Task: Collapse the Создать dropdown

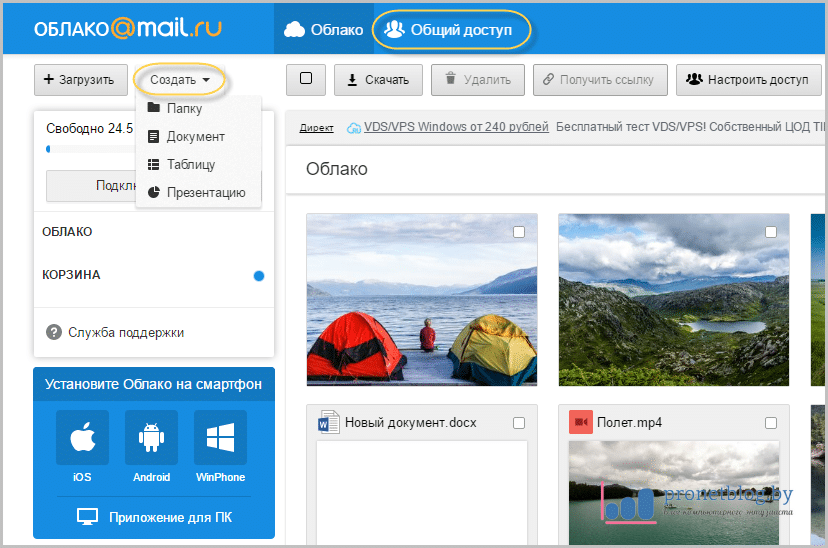Action: (x=180, y=80)
